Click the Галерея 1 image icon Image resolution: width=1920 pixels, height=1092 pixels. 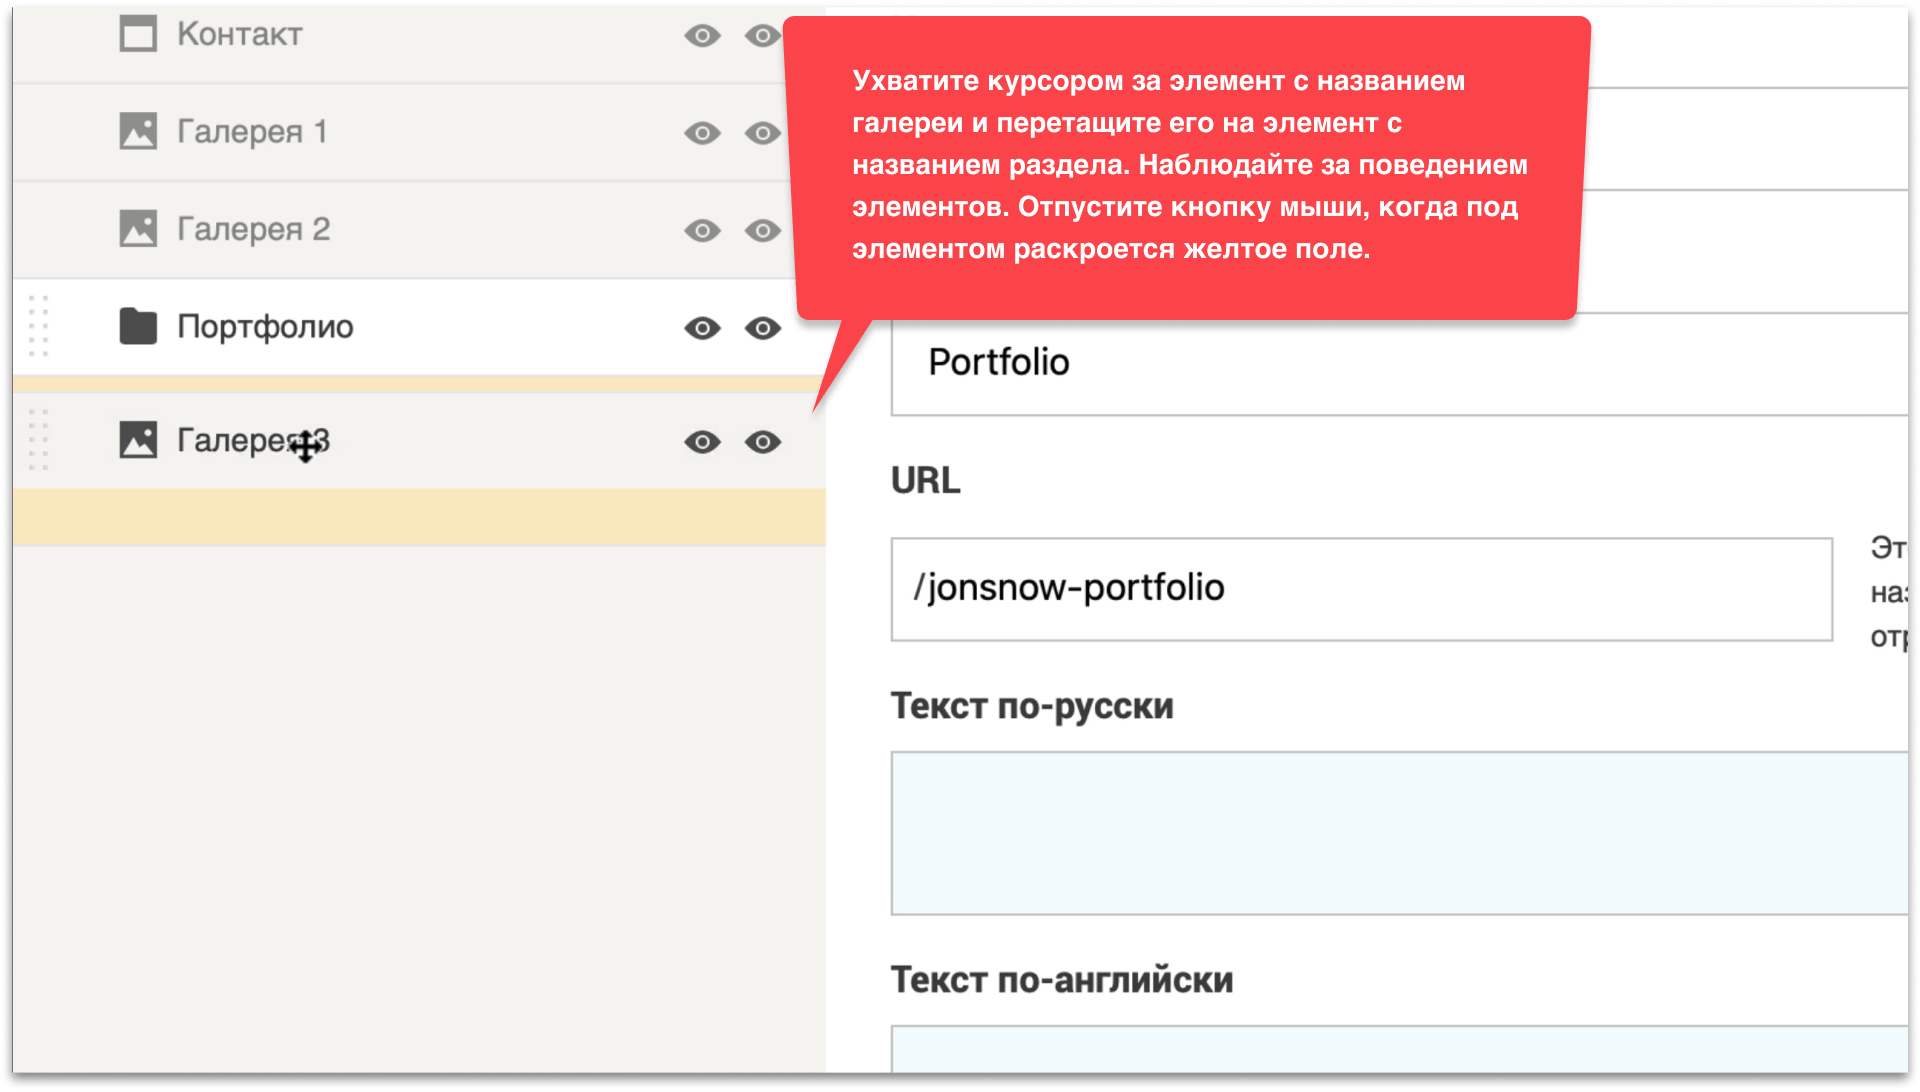pyautogui.click(x=138, y=131)
